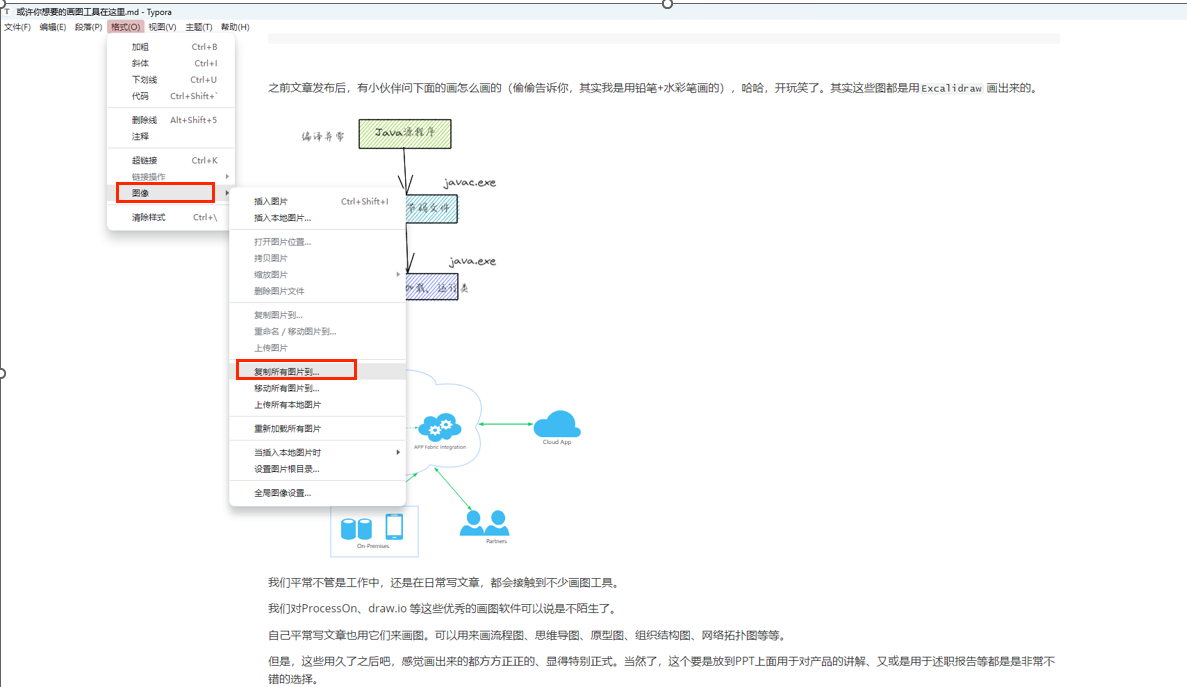Open the 文件(F) menu
The width and height of the screenshot is (1187, 687).
(x=17, y=27)
